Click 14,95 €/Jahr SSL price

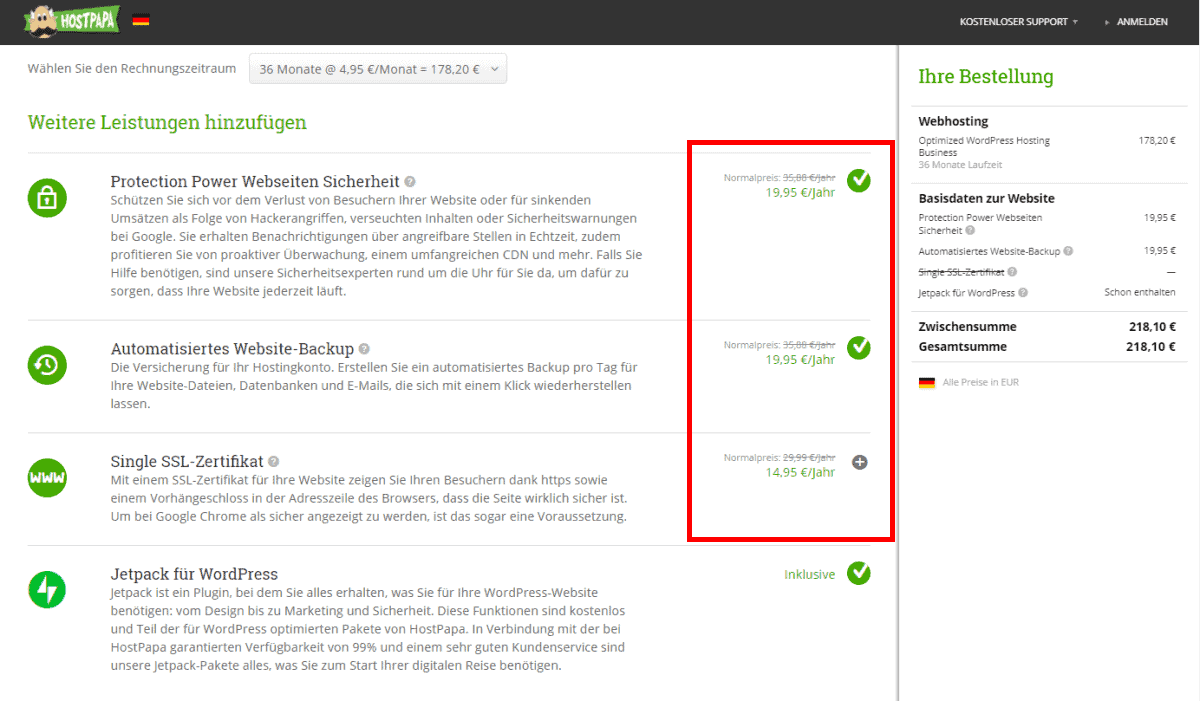(800, 472)
